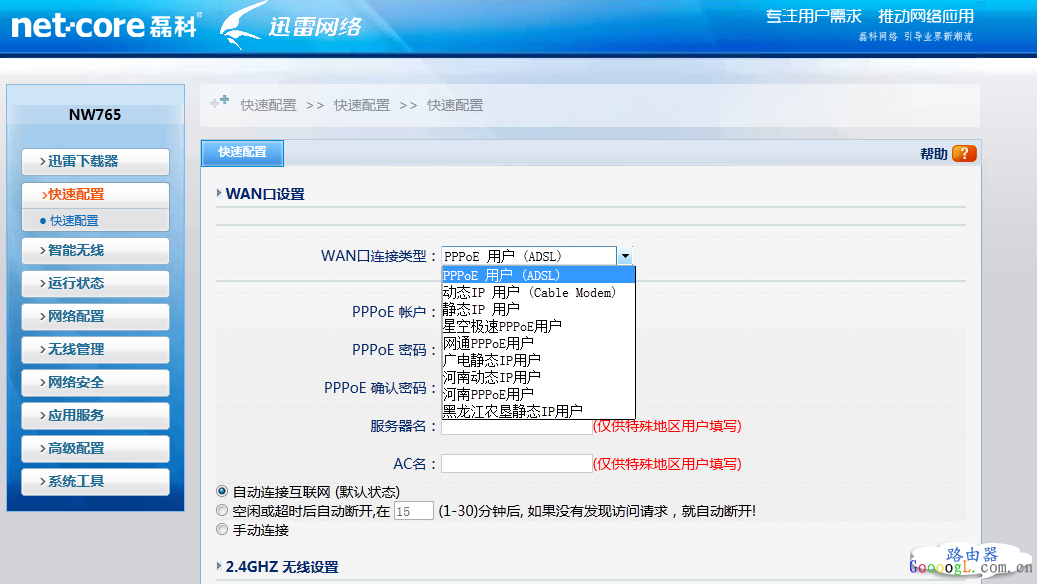Open the 智能无线 sidebar menu
1037x584 pixels.
(95, 251)
